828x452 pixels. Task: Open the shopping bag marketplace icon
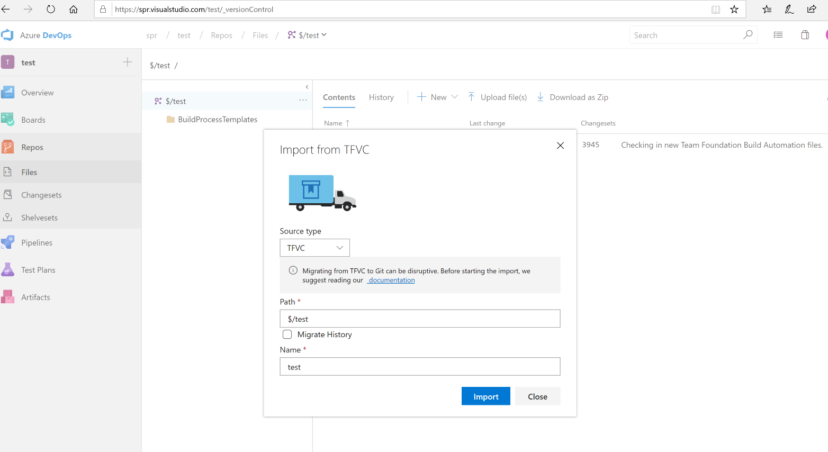coord(805,35)
